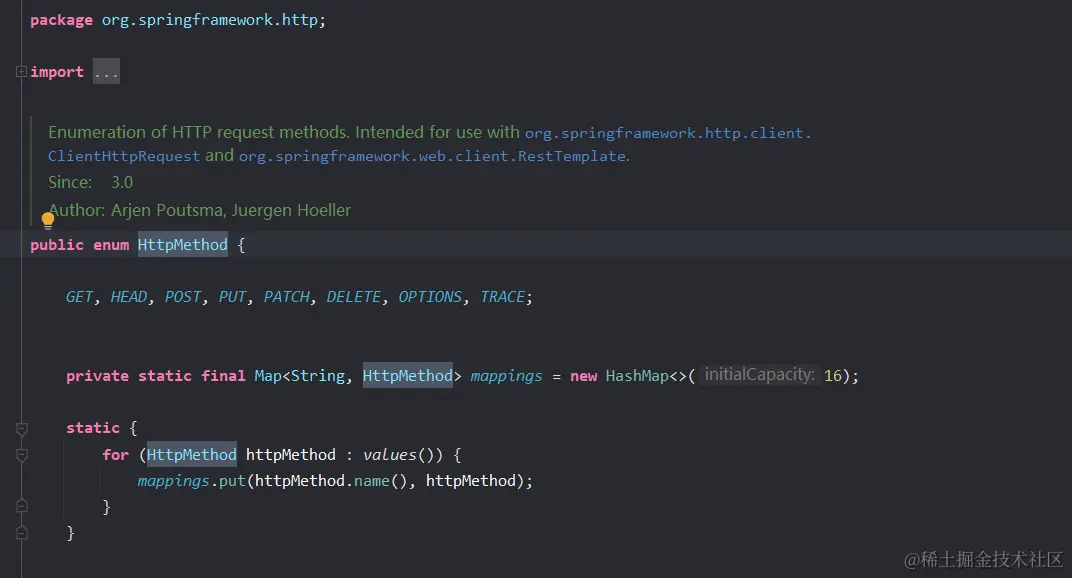Click the PUT enum constant
The width and height of the screenshot is (1072, 578).
click(232, 296)
